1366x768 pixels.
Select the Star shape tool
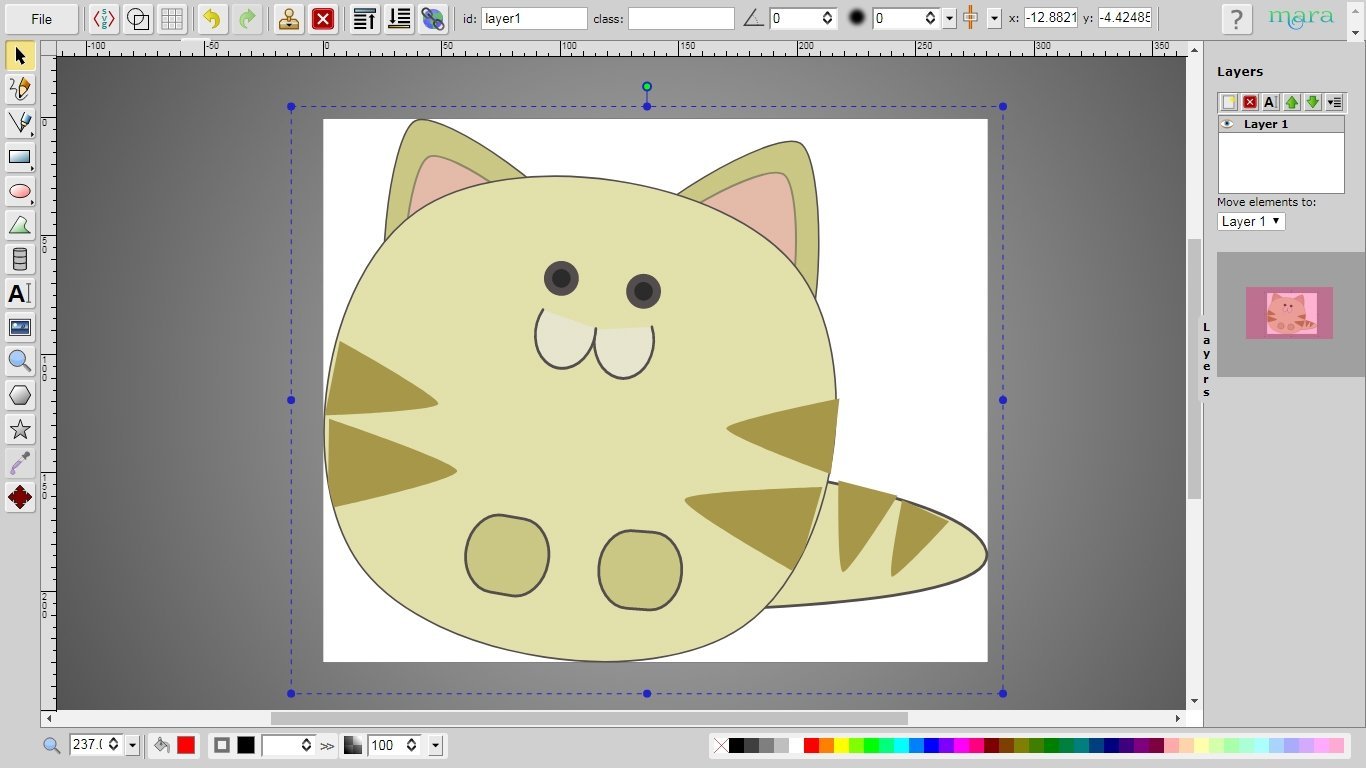click(20, 430)
